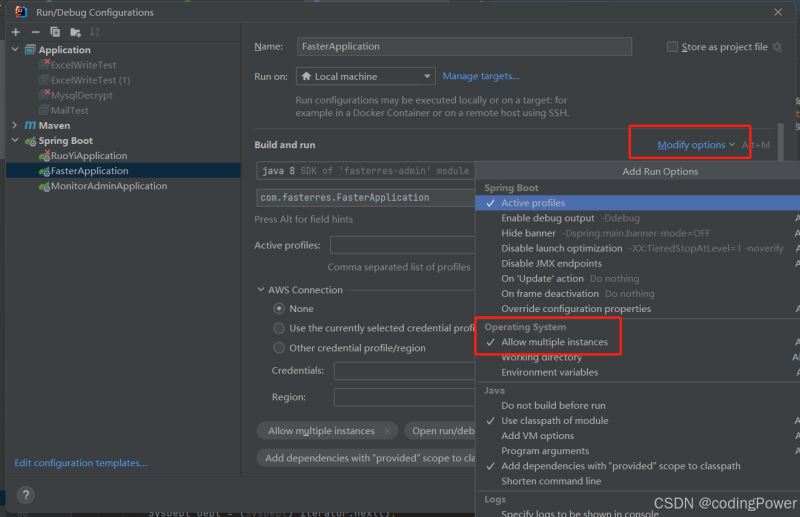
Task: Open Edit configuration templates link
Action: tap(81, 463)
